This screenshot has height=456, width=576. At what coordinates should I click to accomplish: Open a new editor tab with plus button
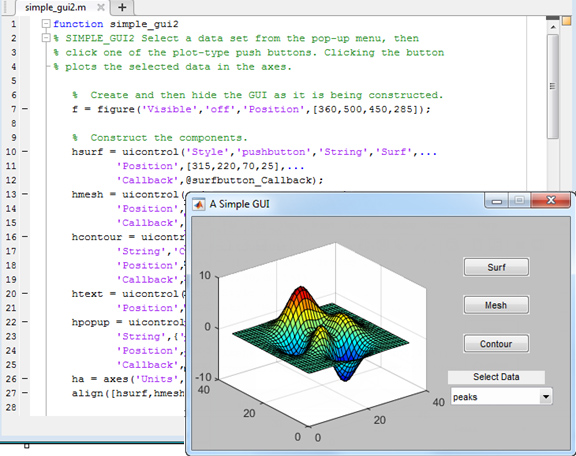coord(122,7)
